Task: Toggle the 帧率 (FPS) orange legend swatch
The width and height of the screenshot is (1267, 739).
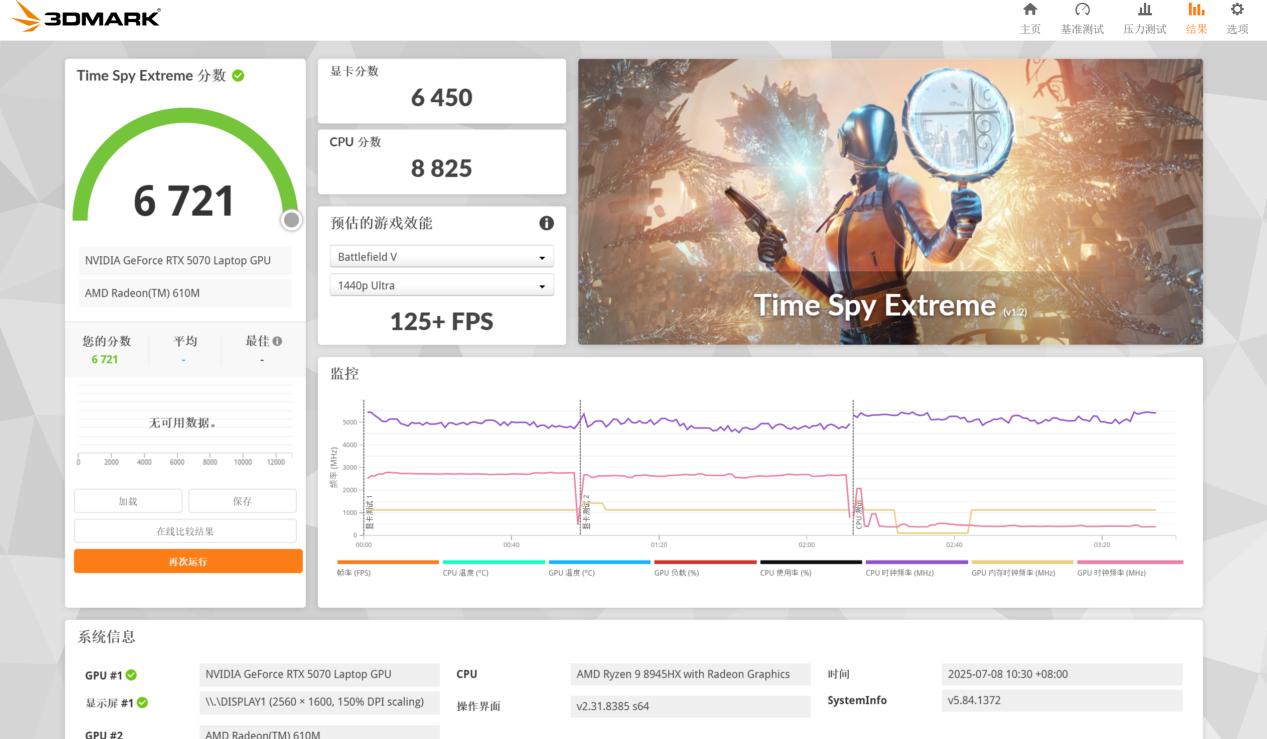Action: pyautogui.click(x=388, y=562)
